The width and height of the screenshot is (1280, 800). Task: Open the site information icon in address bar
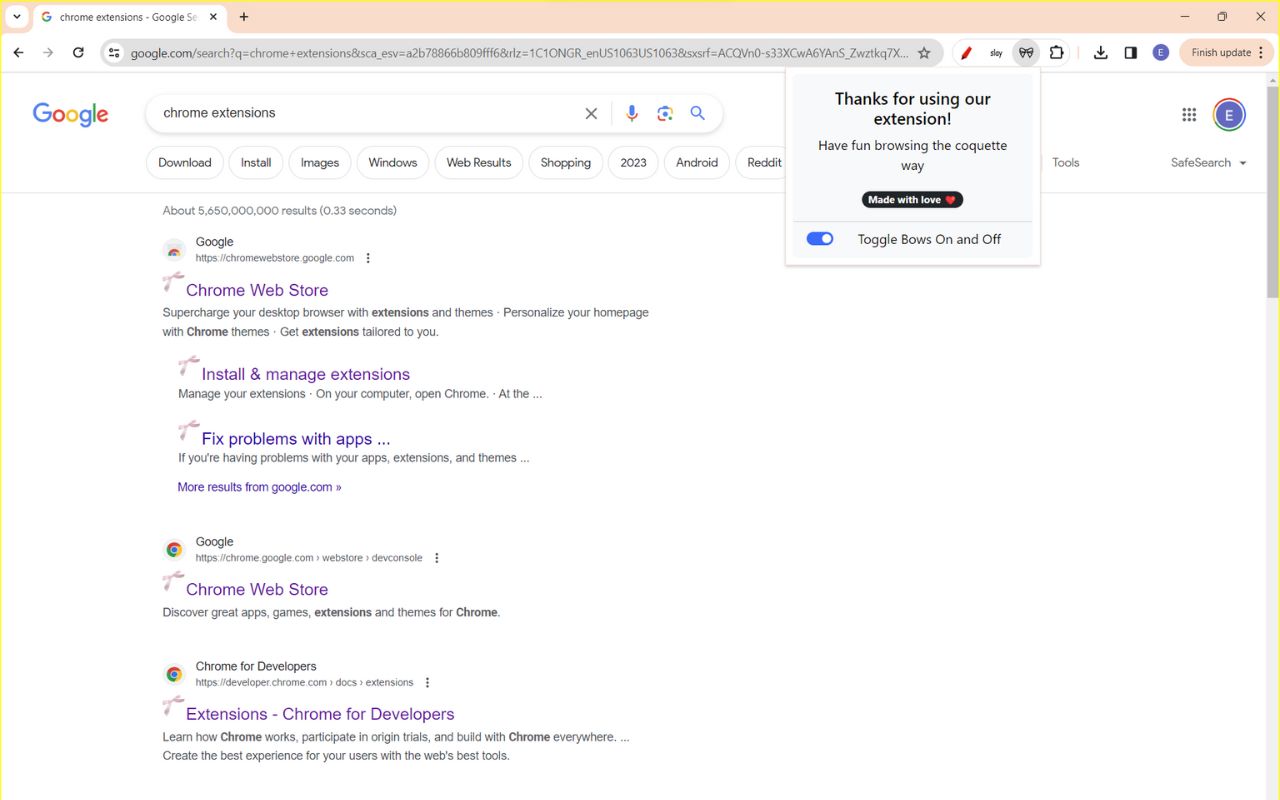114,53
